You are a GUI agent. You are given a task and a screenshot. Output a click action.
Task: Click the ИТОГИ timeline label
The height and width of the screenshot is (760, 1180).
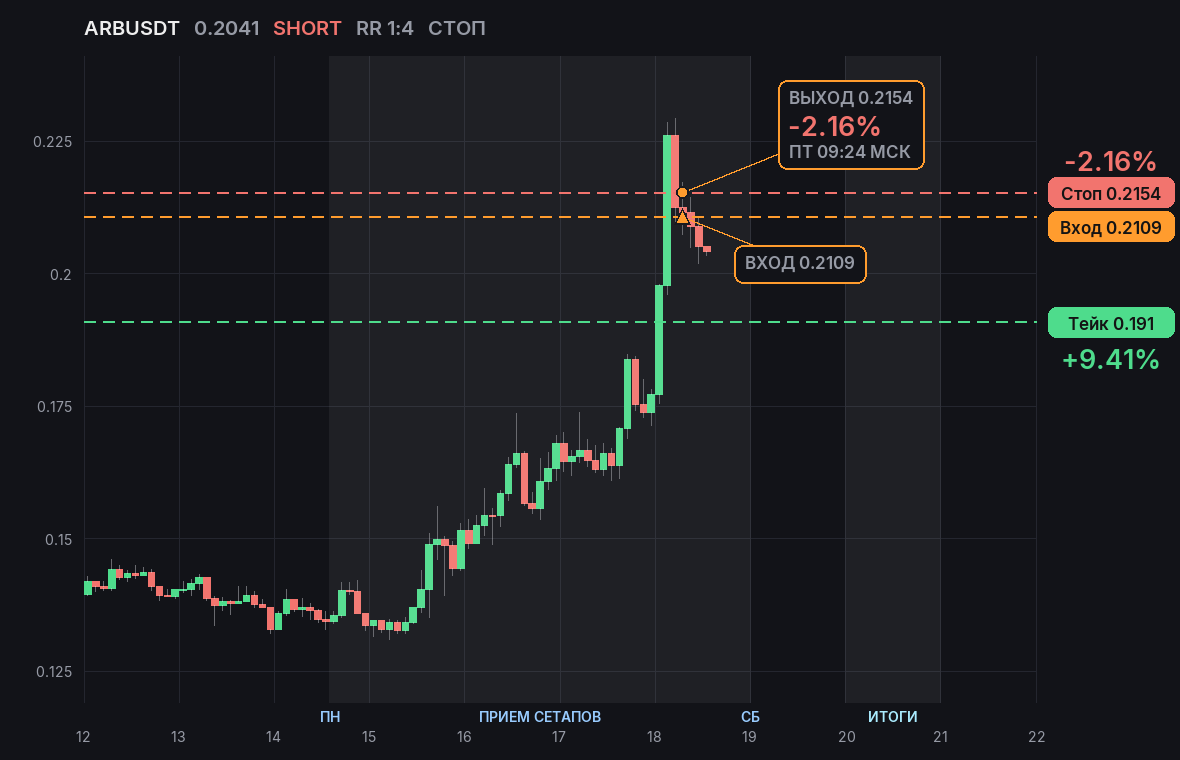tap(893, 716)
